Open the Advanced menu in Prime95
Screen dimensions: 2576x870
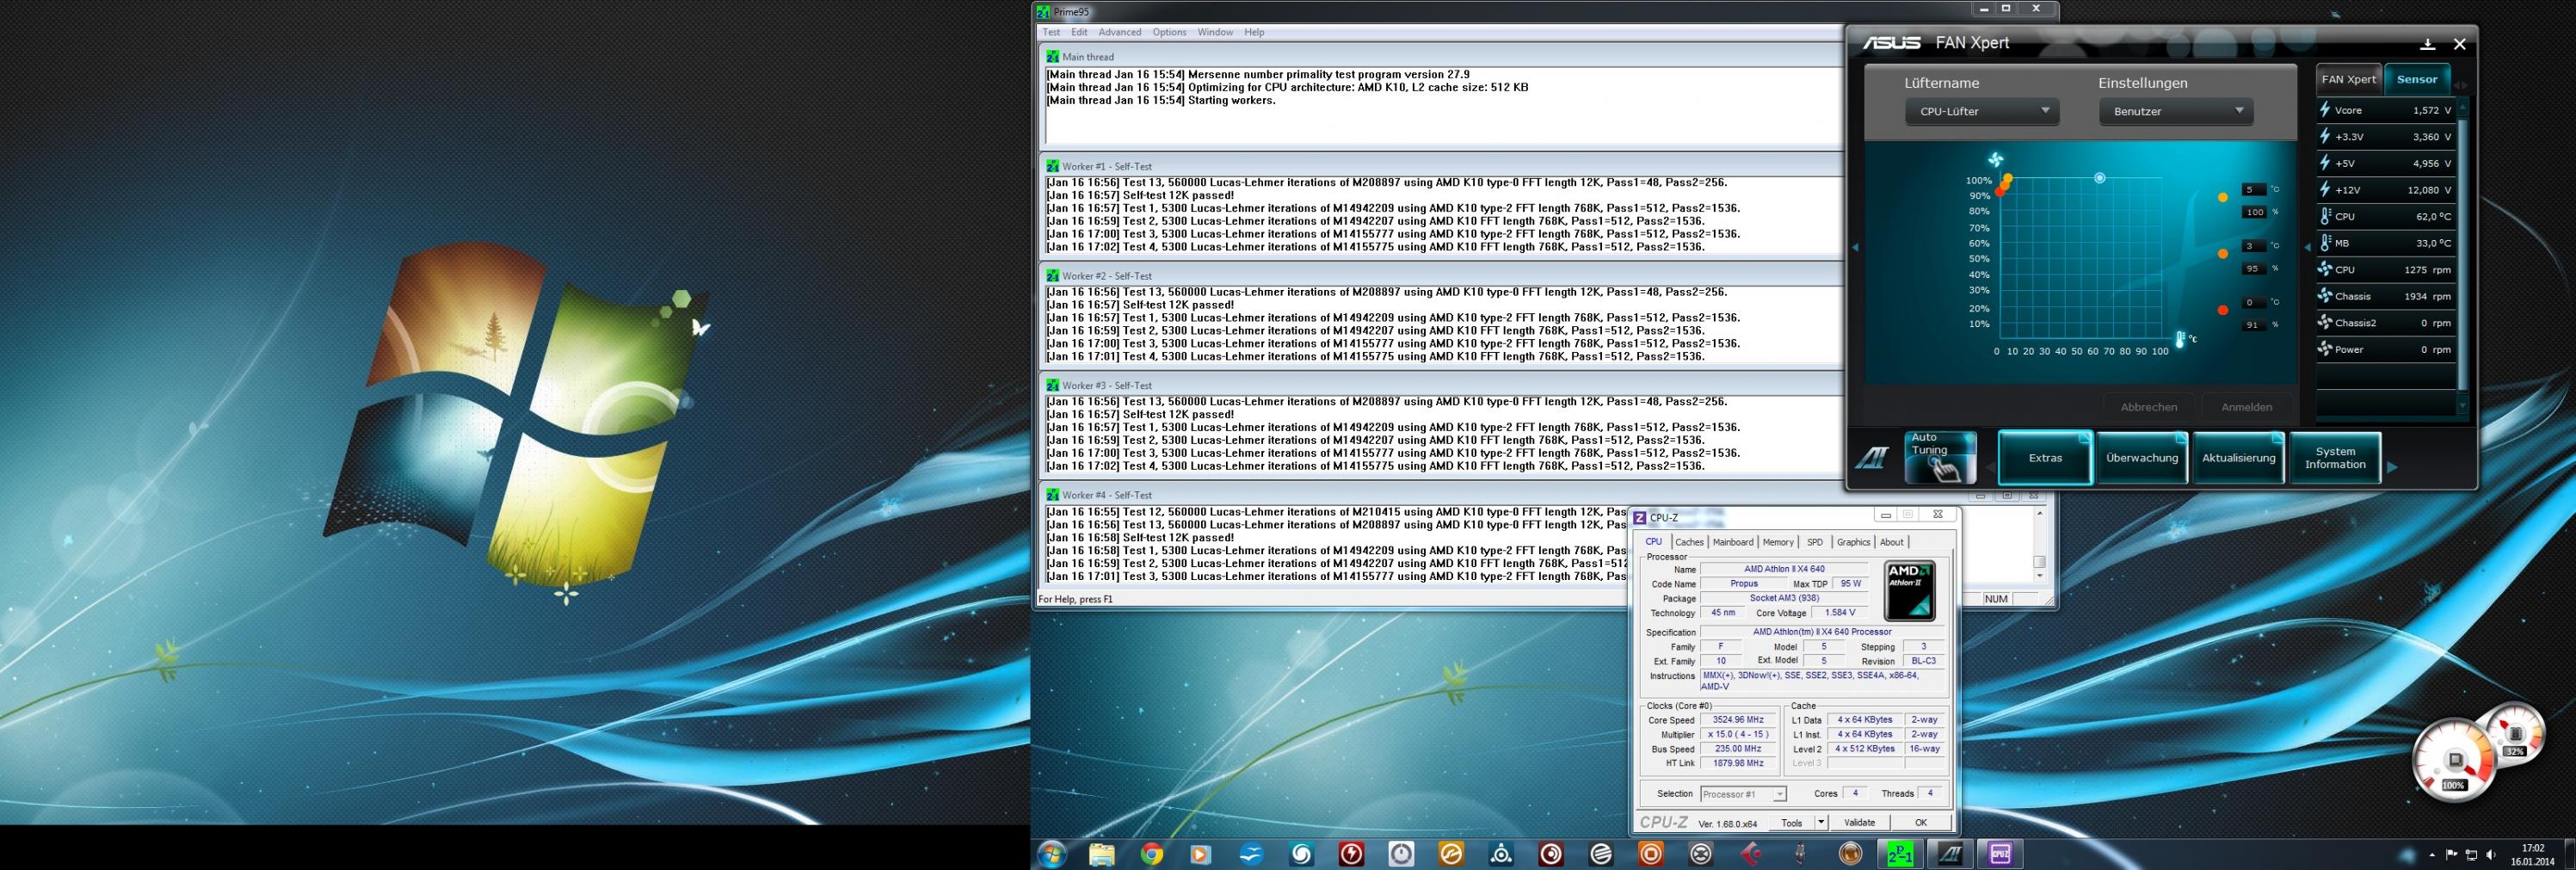pyautogui.click(x=1120, y=32)
